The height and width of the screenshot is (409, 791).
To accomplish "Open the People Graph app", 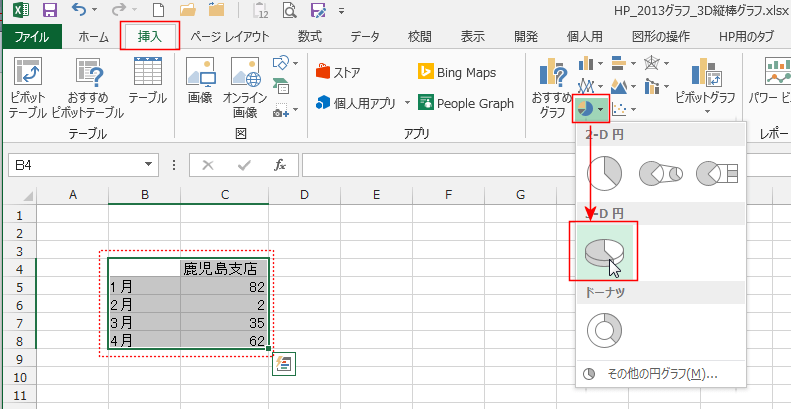I will 461,103.
